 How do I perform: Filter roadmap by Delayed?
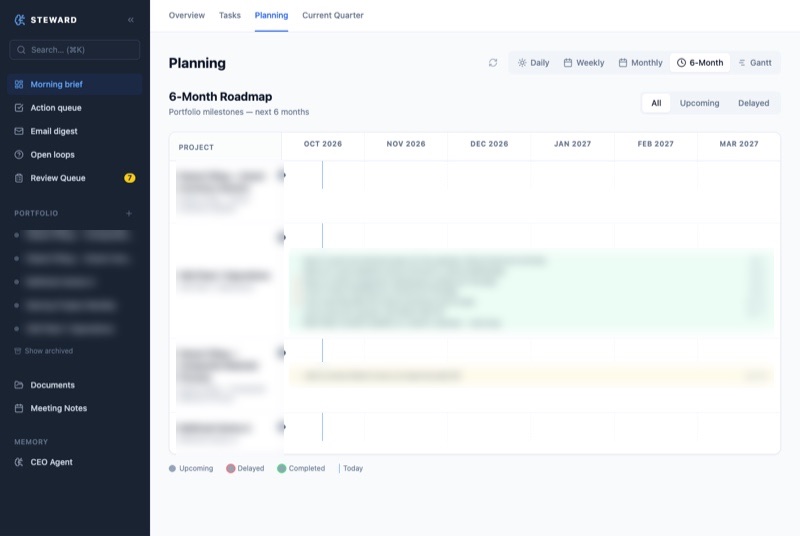click(x=754, y=103)
